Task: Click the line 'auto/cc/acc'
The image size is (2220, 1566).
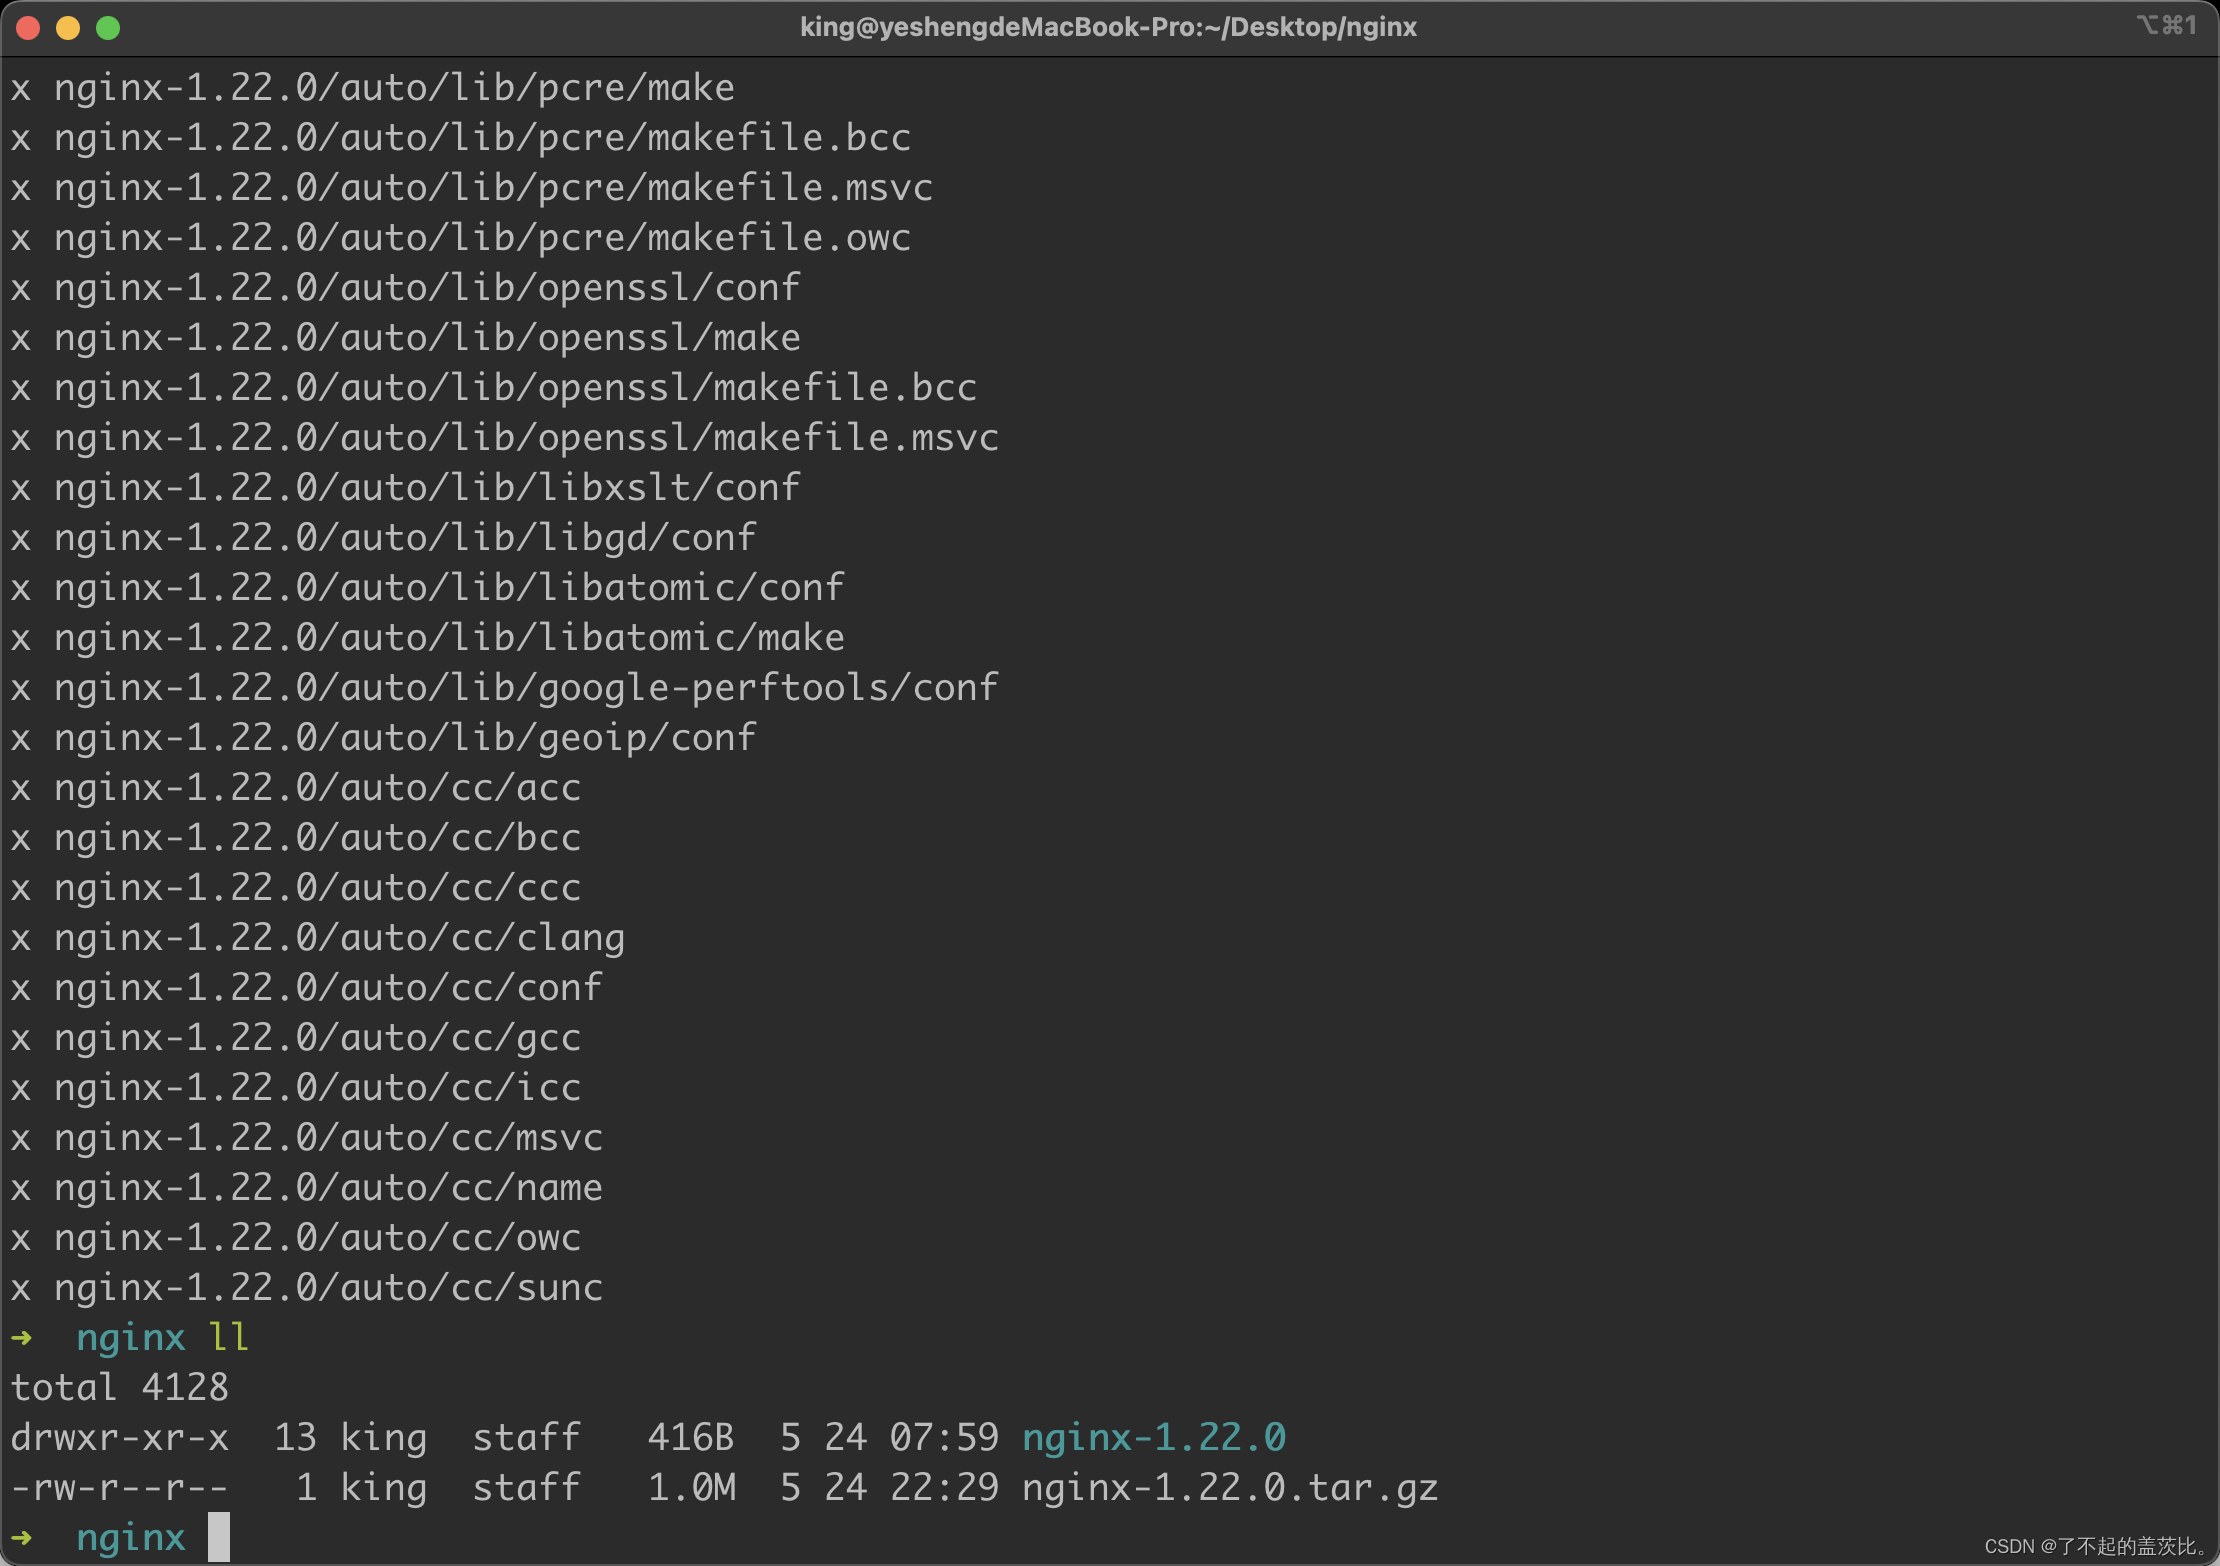Action: coord(296,788)
